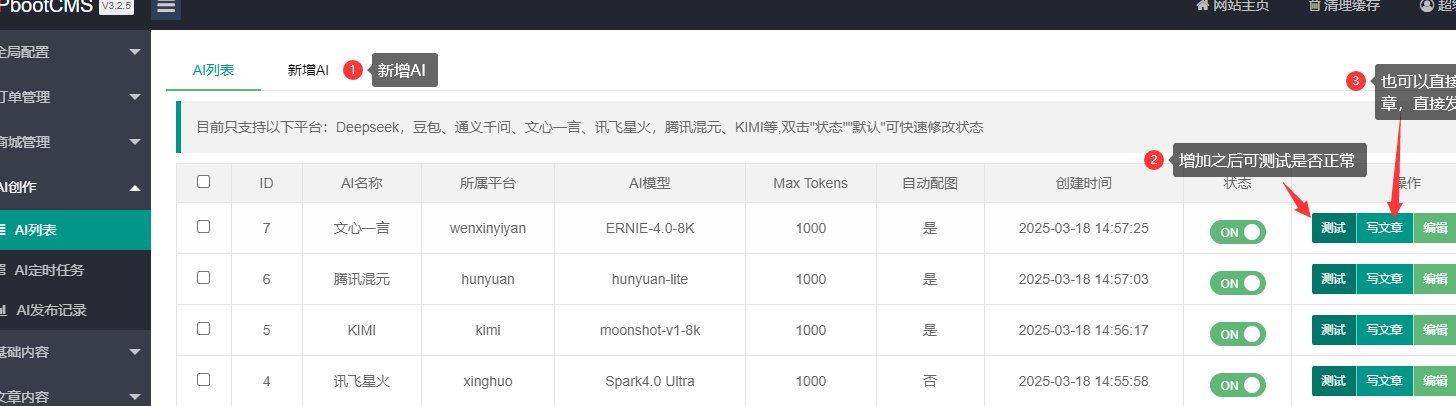The width and height of the screenshot is (1456, 406).
Task: Toggle the ON switch for 腾讯混元
Action: click(x=1237, y=282)
